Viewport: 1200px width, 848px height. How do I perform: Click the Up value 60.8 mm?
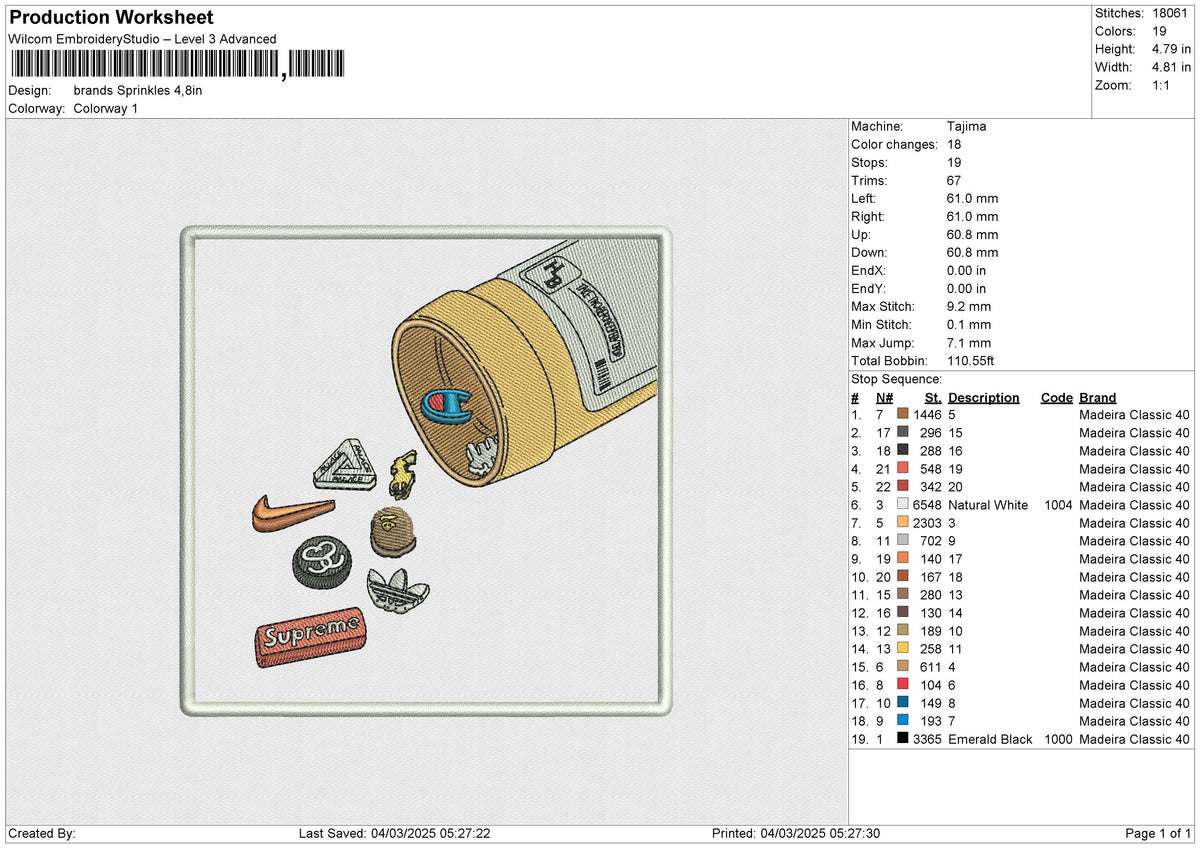click(x=972, y=235)
